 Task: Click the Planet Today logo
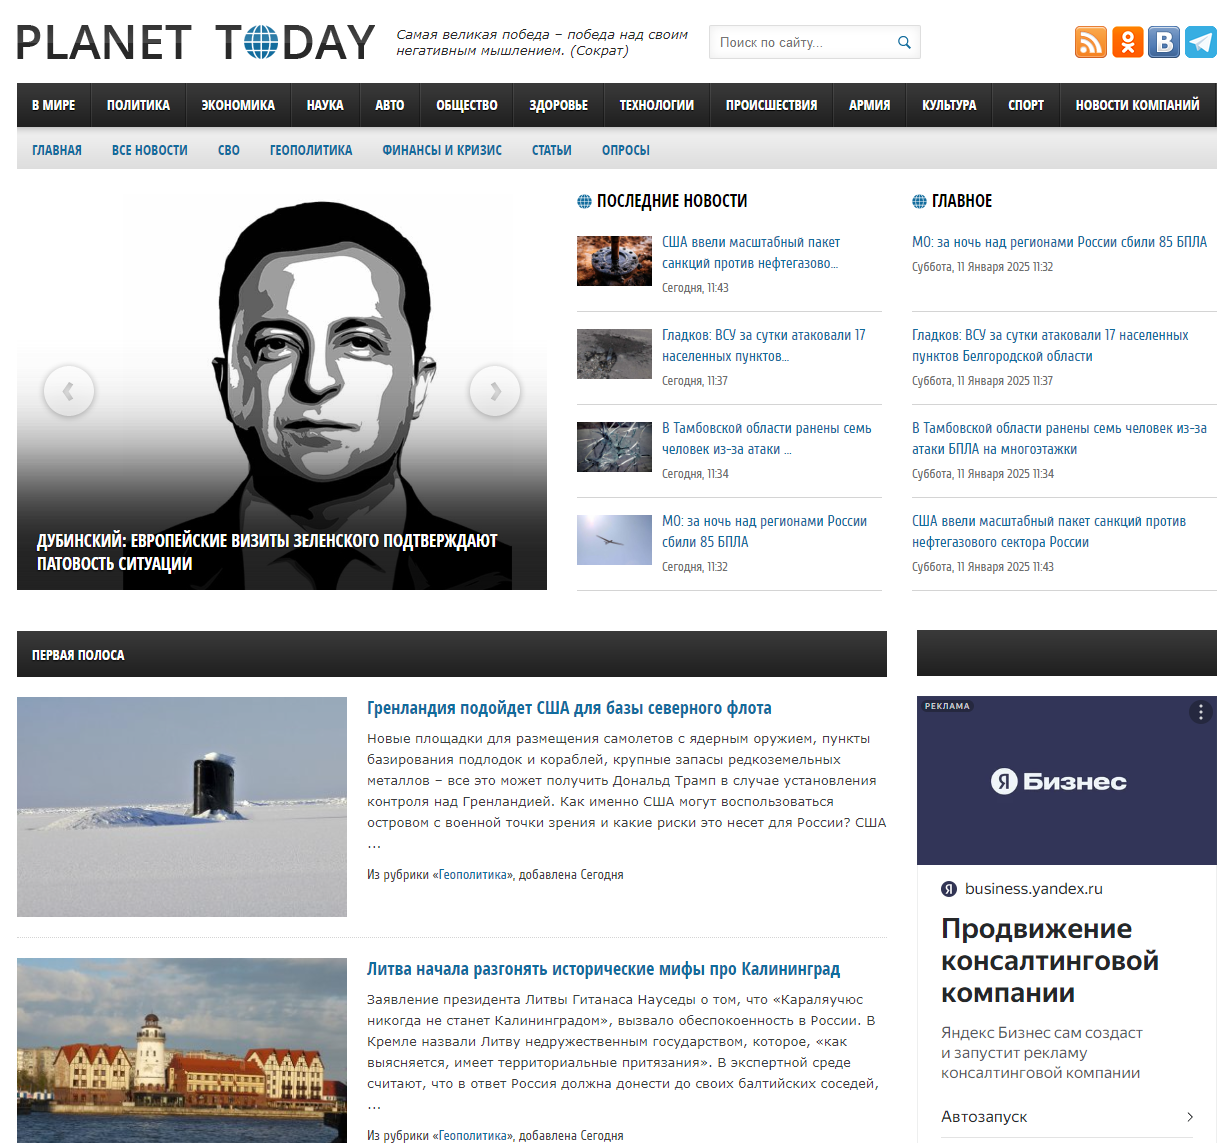(x=196, y=42)
